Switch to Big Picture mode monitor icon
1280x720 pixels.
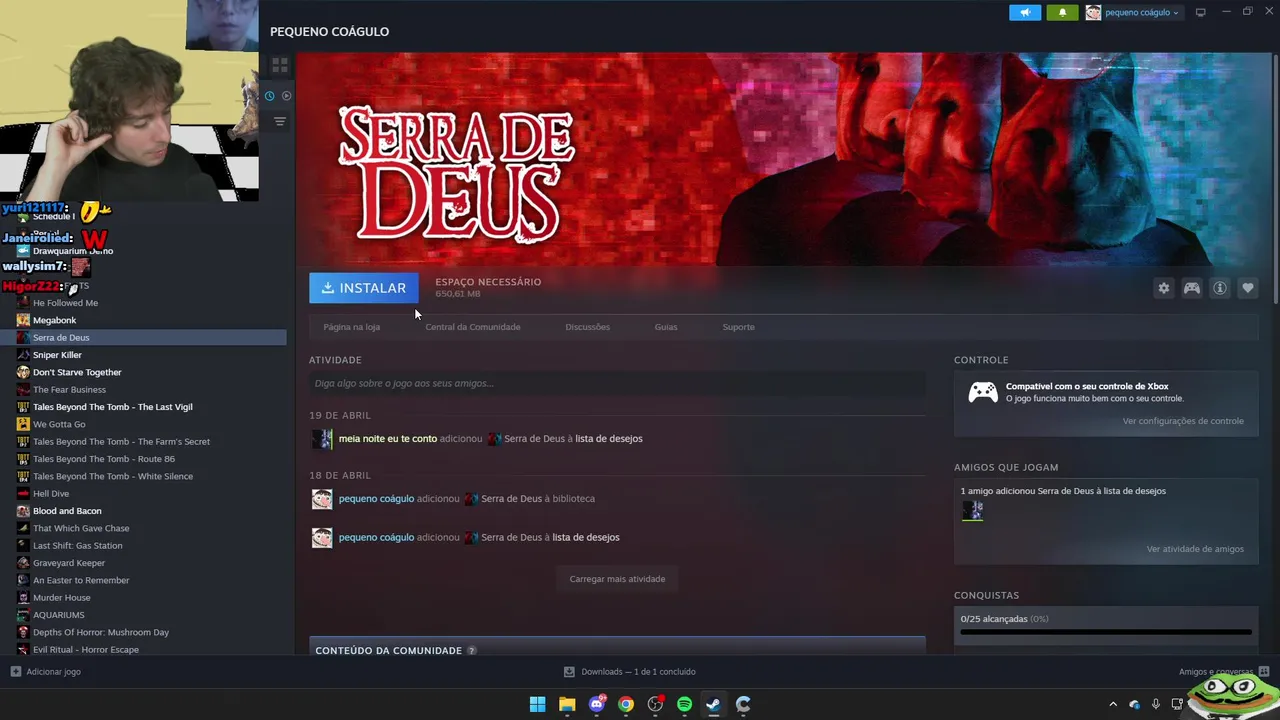tap(1200, 12)
